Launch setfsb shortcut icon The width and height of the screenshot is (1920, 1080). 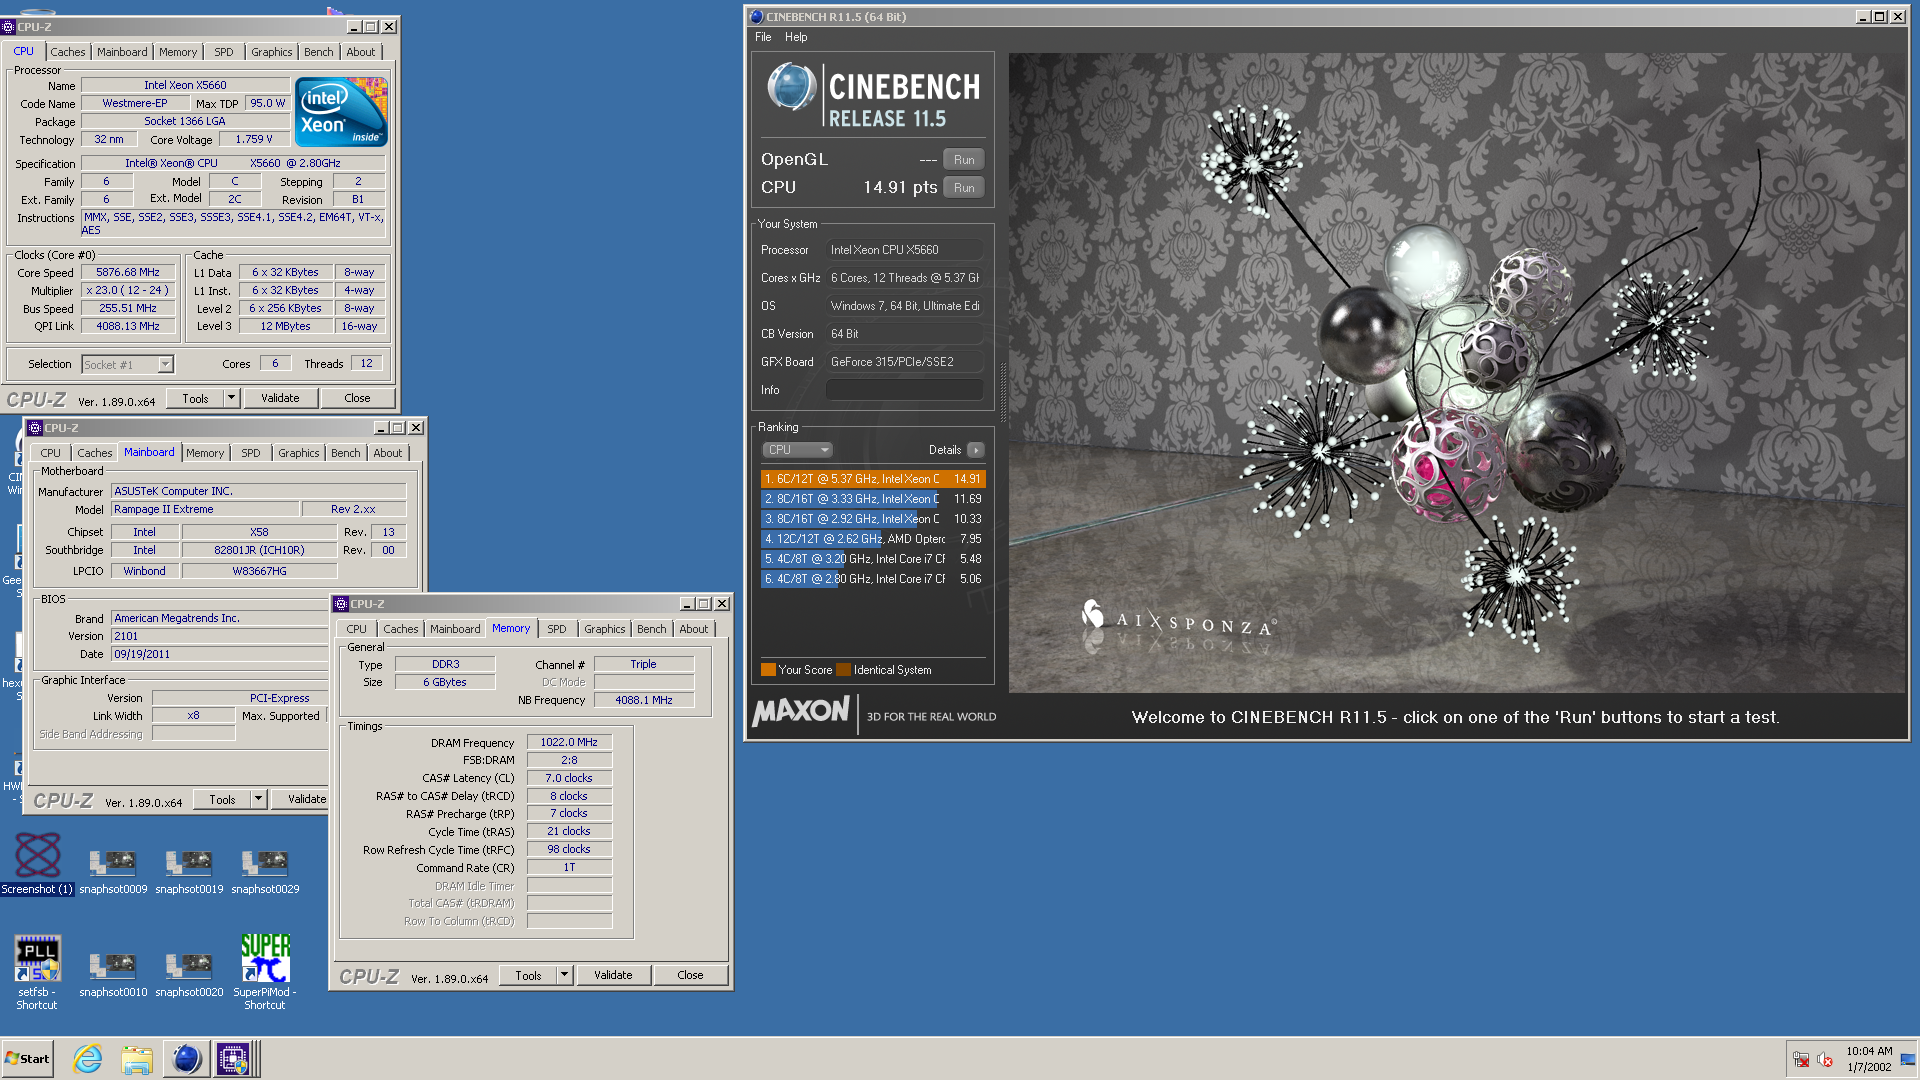pos(37,971)
